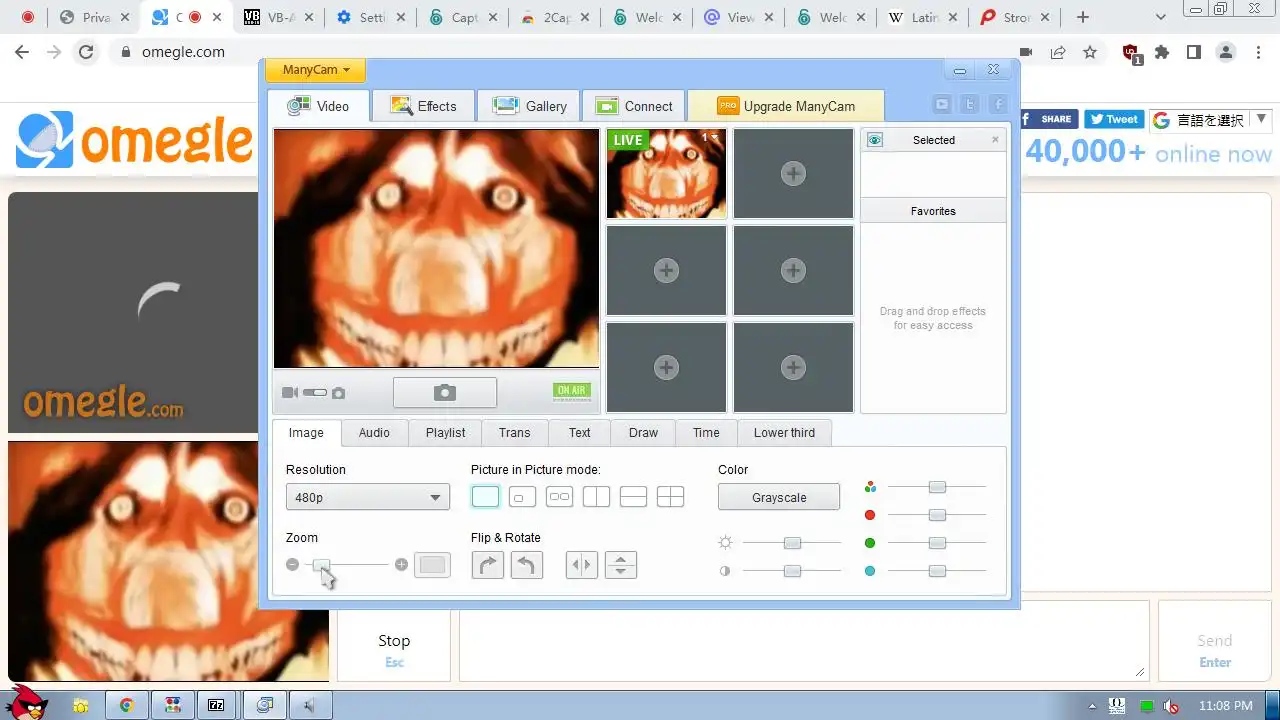Click the ManyCam YouTube icon
The height and width of the screenshot is (720, 1280).
tap(942, 104)
